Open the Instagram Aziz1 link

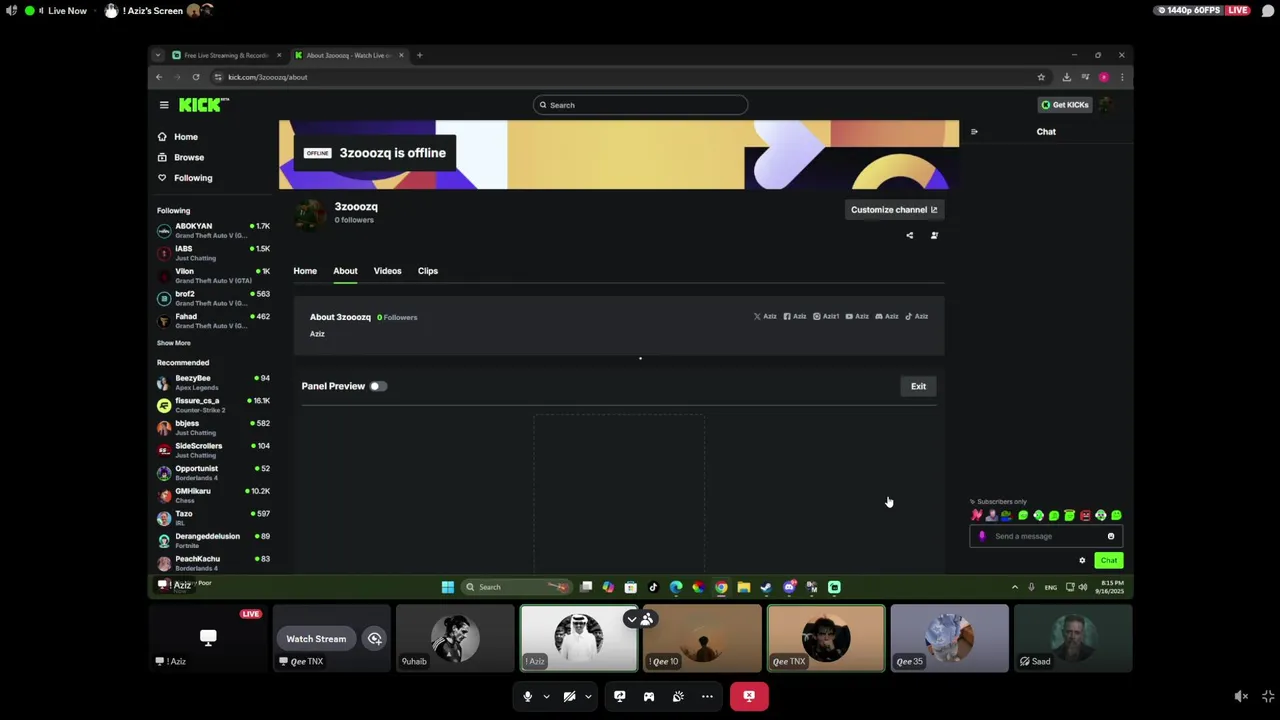[826, 316]
